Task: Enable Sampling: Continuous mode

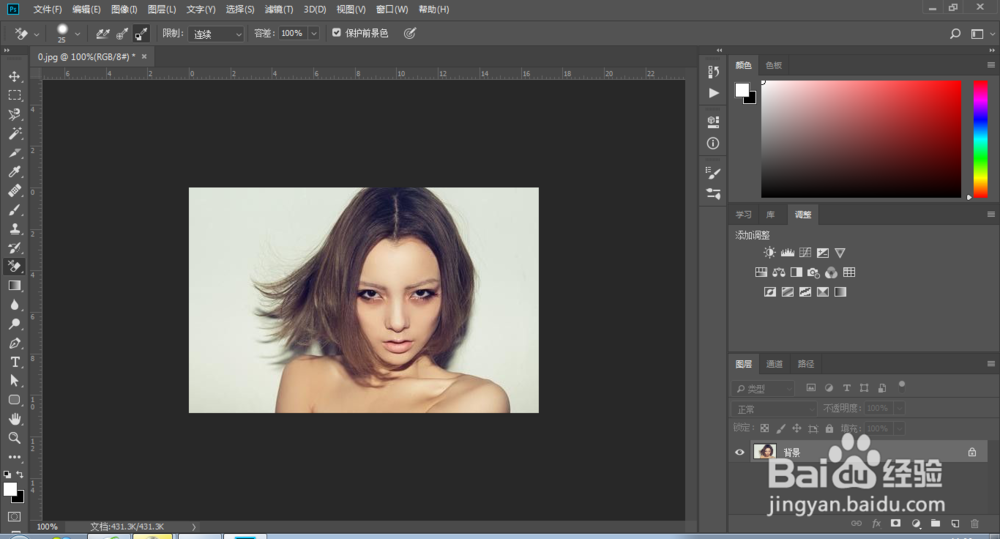Action: tap(103, 34)
